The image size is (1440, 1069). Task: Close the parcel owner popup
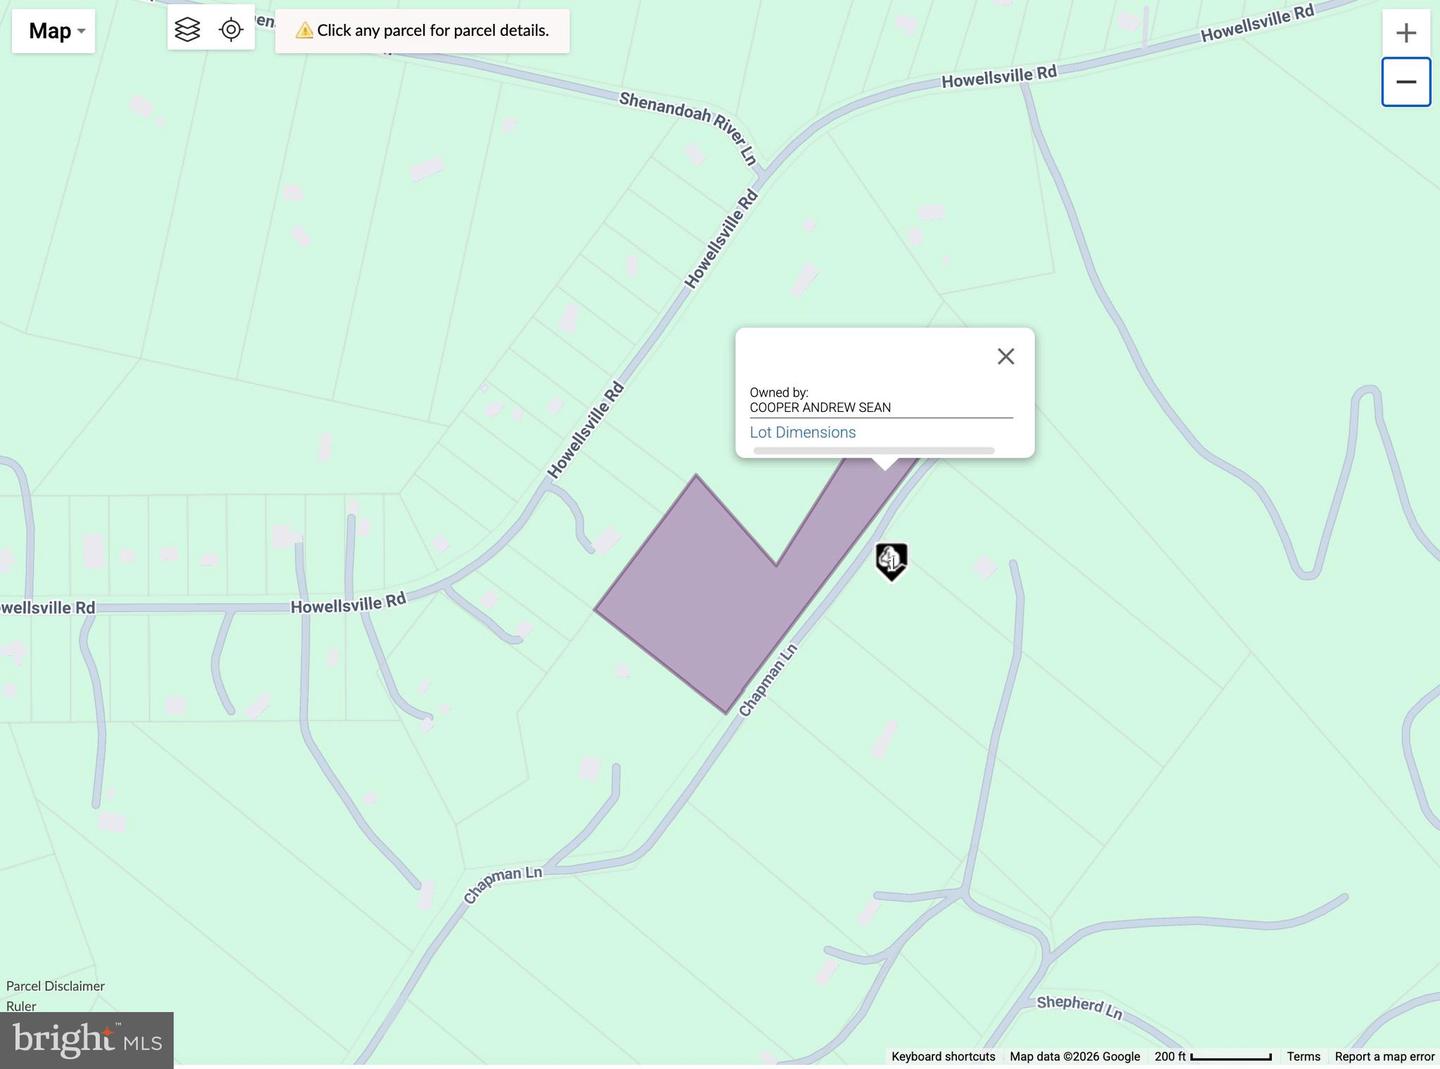(1005, 356)
